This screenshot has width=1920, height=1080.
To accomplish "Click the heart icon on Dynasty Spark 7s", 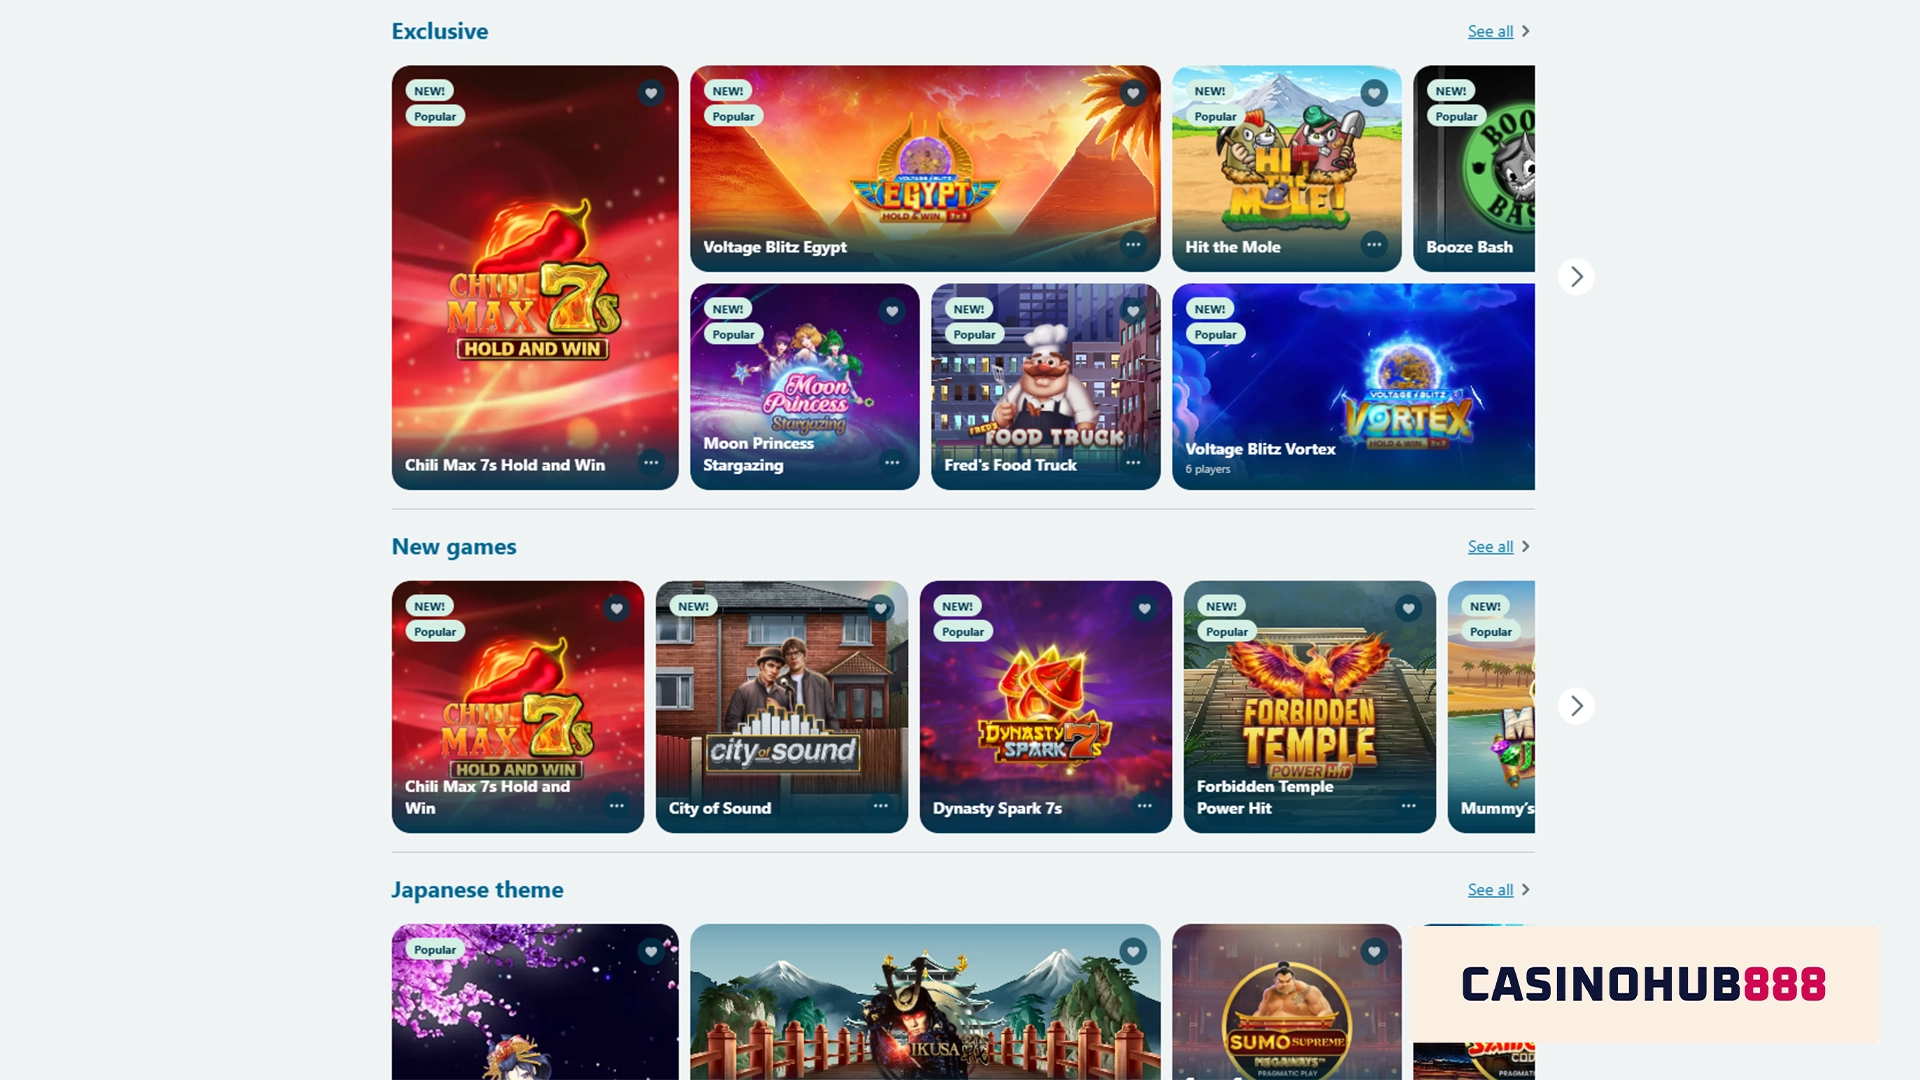I will [1144, 608].
